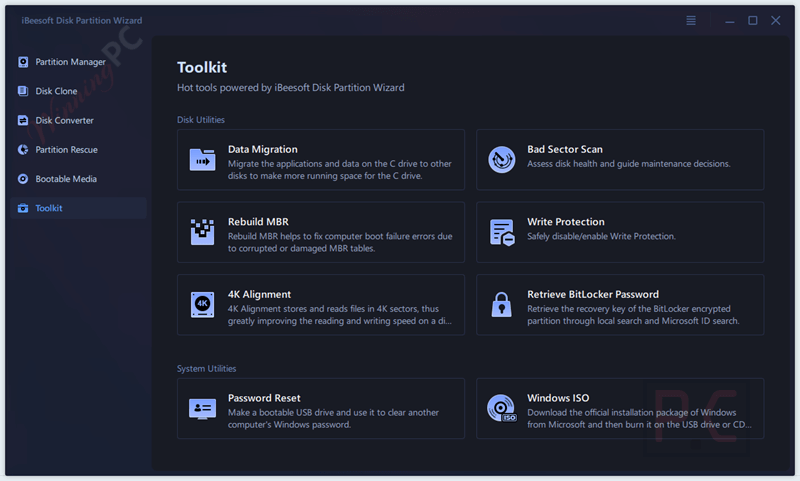The width and height of the screenshot is (800, 481).
Task: Click the Data Migration folder icon
Action: pyautogui.click(x=203, y=160)
